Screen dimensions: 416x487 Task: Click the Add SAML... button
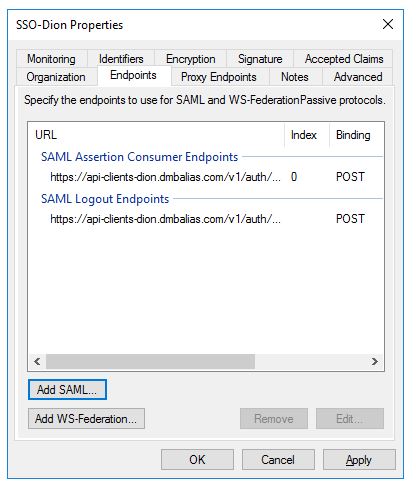[x=67, y=389]
